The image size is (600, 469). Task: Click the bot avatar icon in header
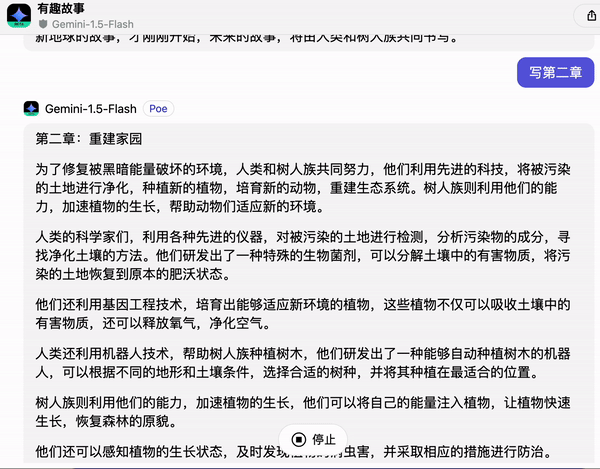click(x=19, y=16)
